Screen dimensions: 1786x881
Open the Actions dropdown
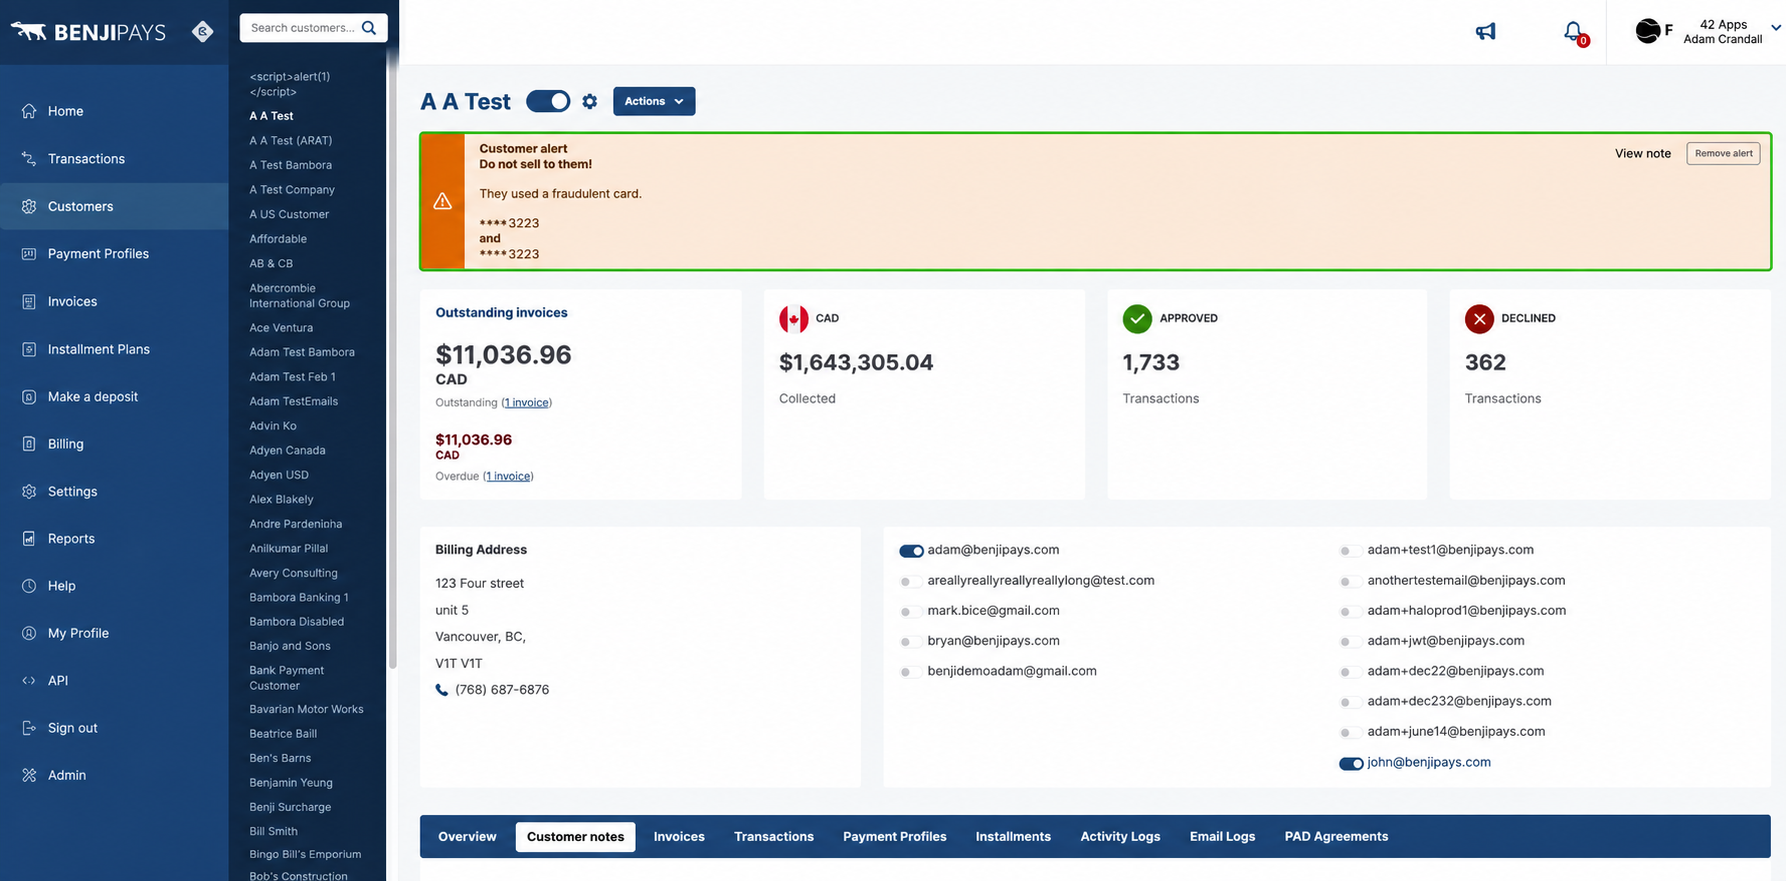[654, 101]
